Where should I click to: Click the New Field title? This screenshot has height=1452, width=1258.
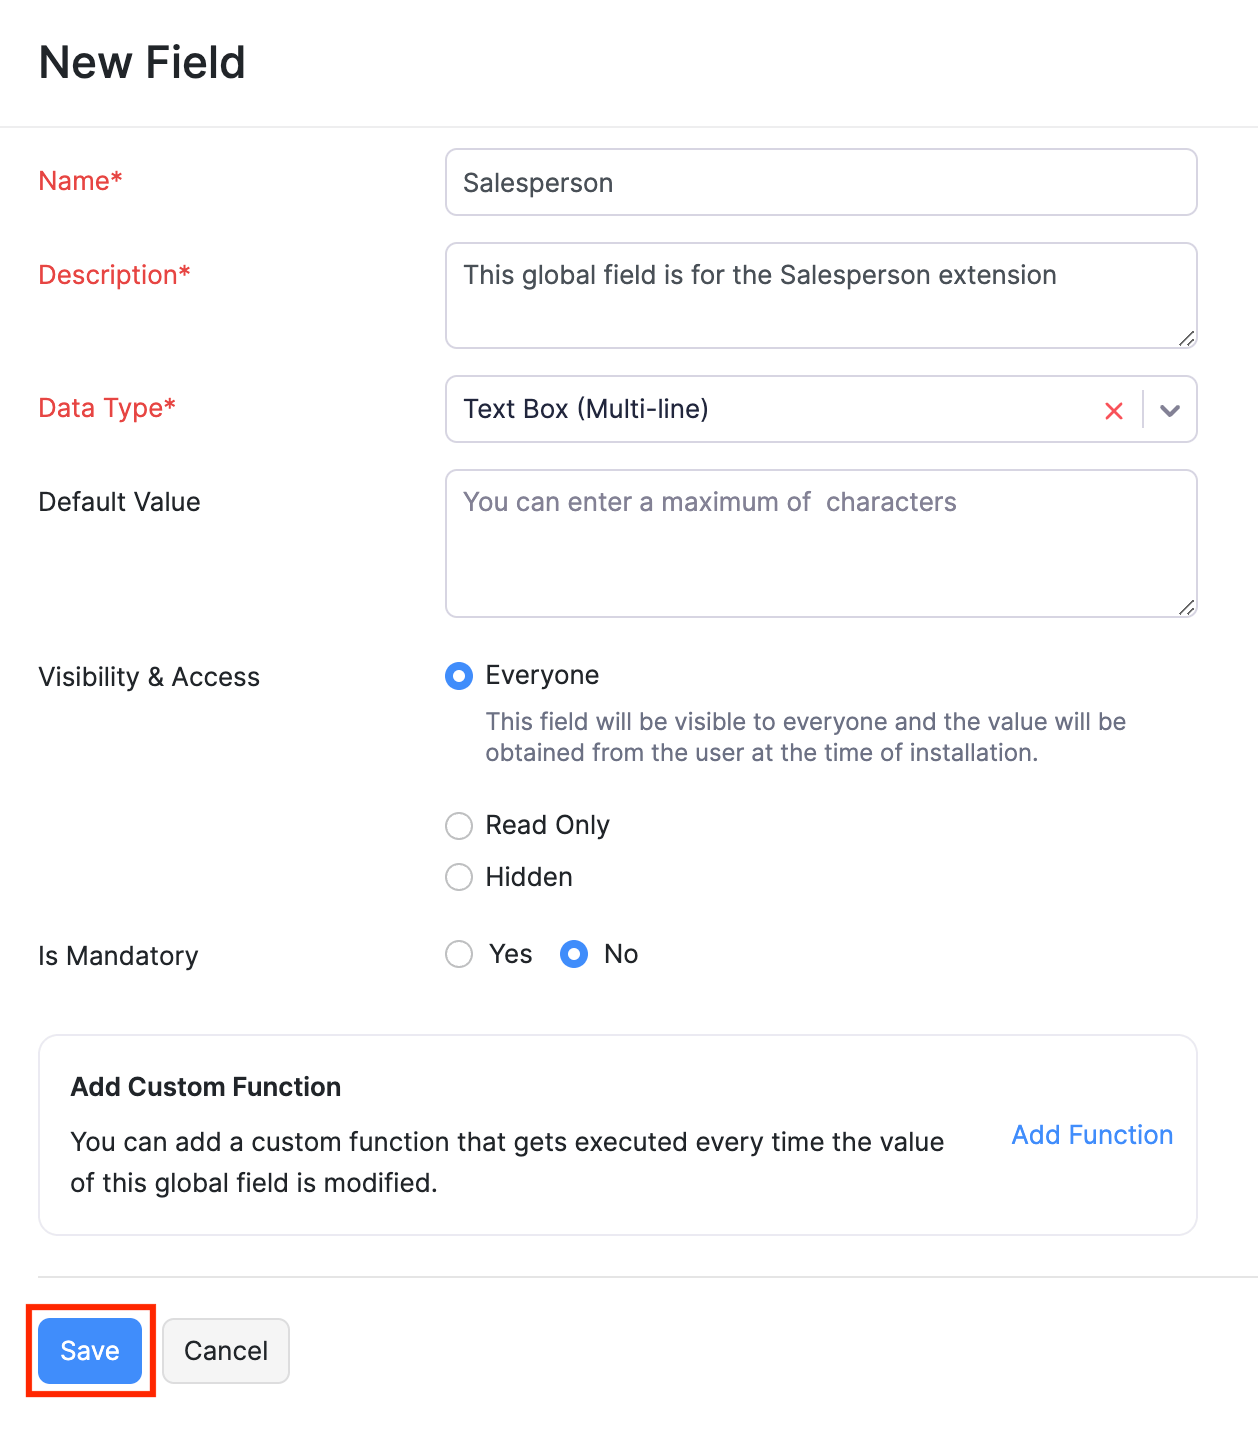click(x=142, y=62)
